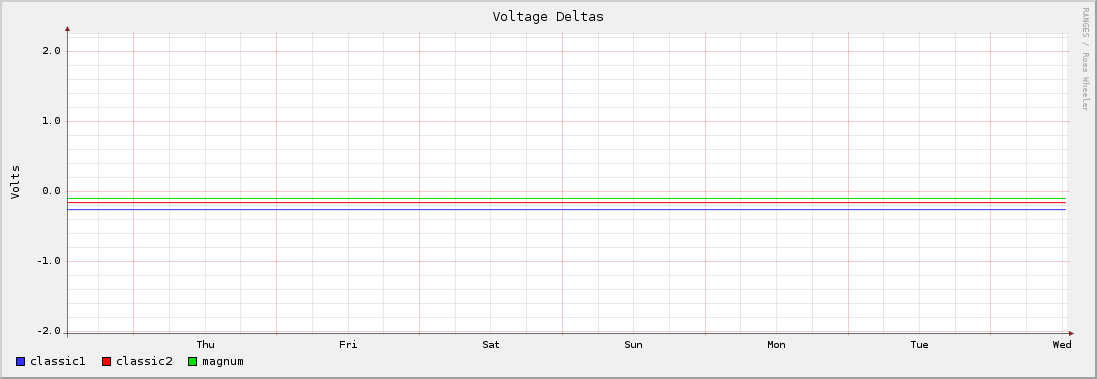
Task: Click the Sun x-axis label
Action: click(x=633, y=345)
